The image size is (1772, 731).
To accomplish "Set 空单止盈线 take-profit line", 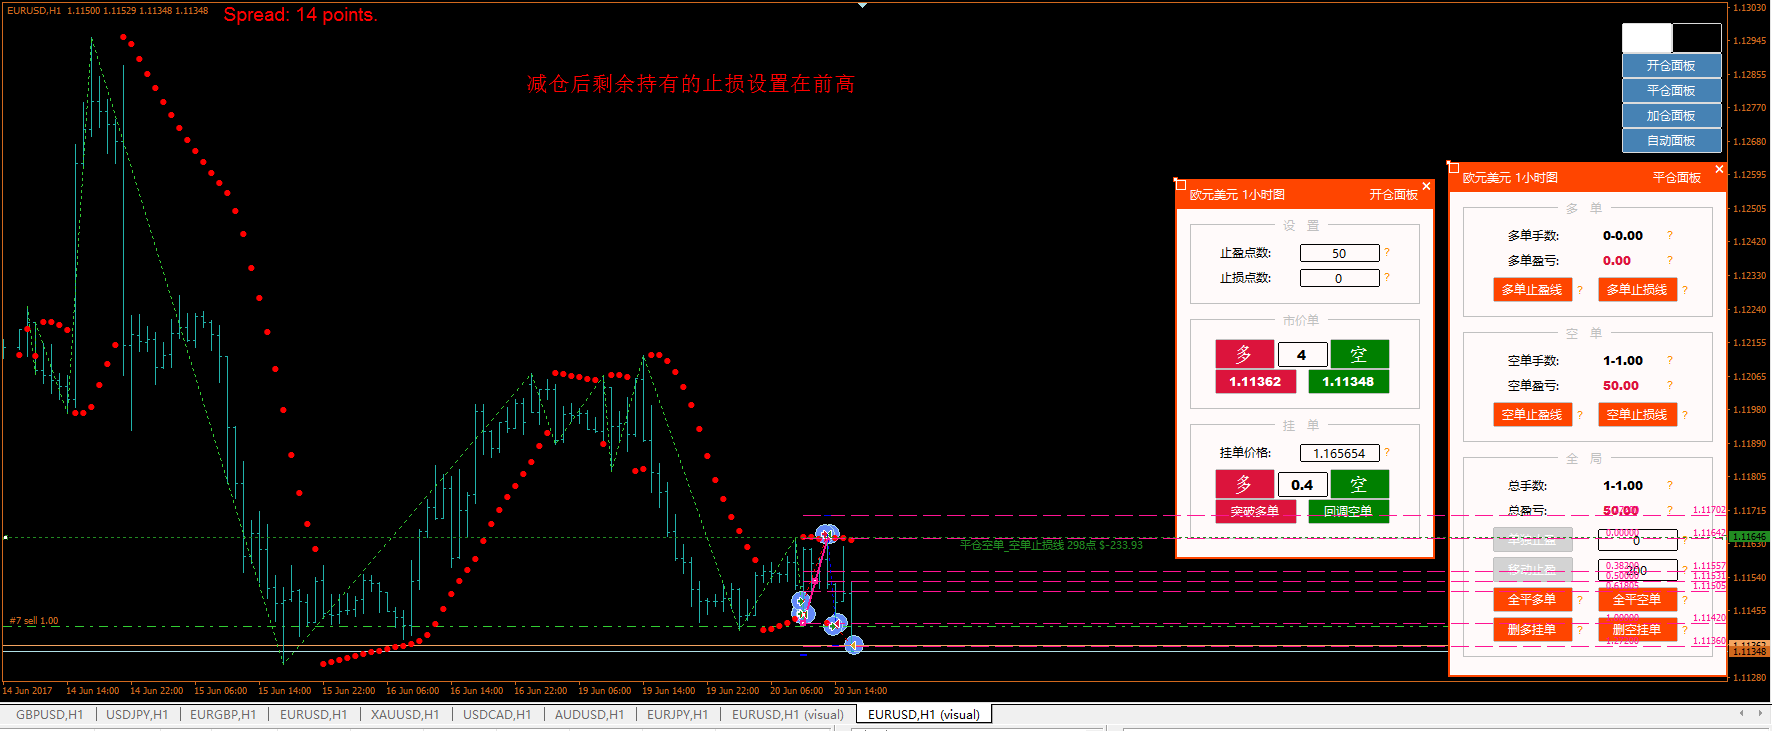I will point(1532,415).
